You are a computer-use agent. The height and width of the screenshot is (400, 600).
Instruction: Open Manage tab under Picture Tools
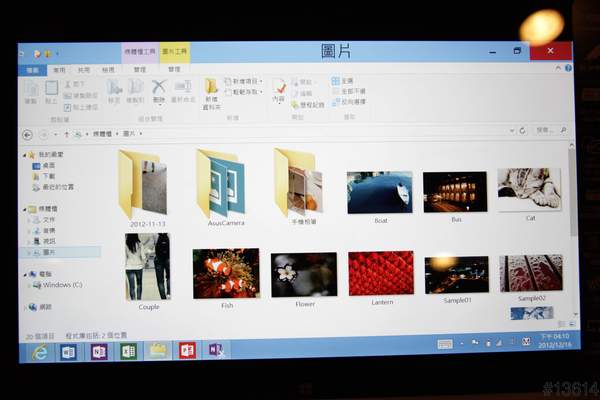(174, 69)
